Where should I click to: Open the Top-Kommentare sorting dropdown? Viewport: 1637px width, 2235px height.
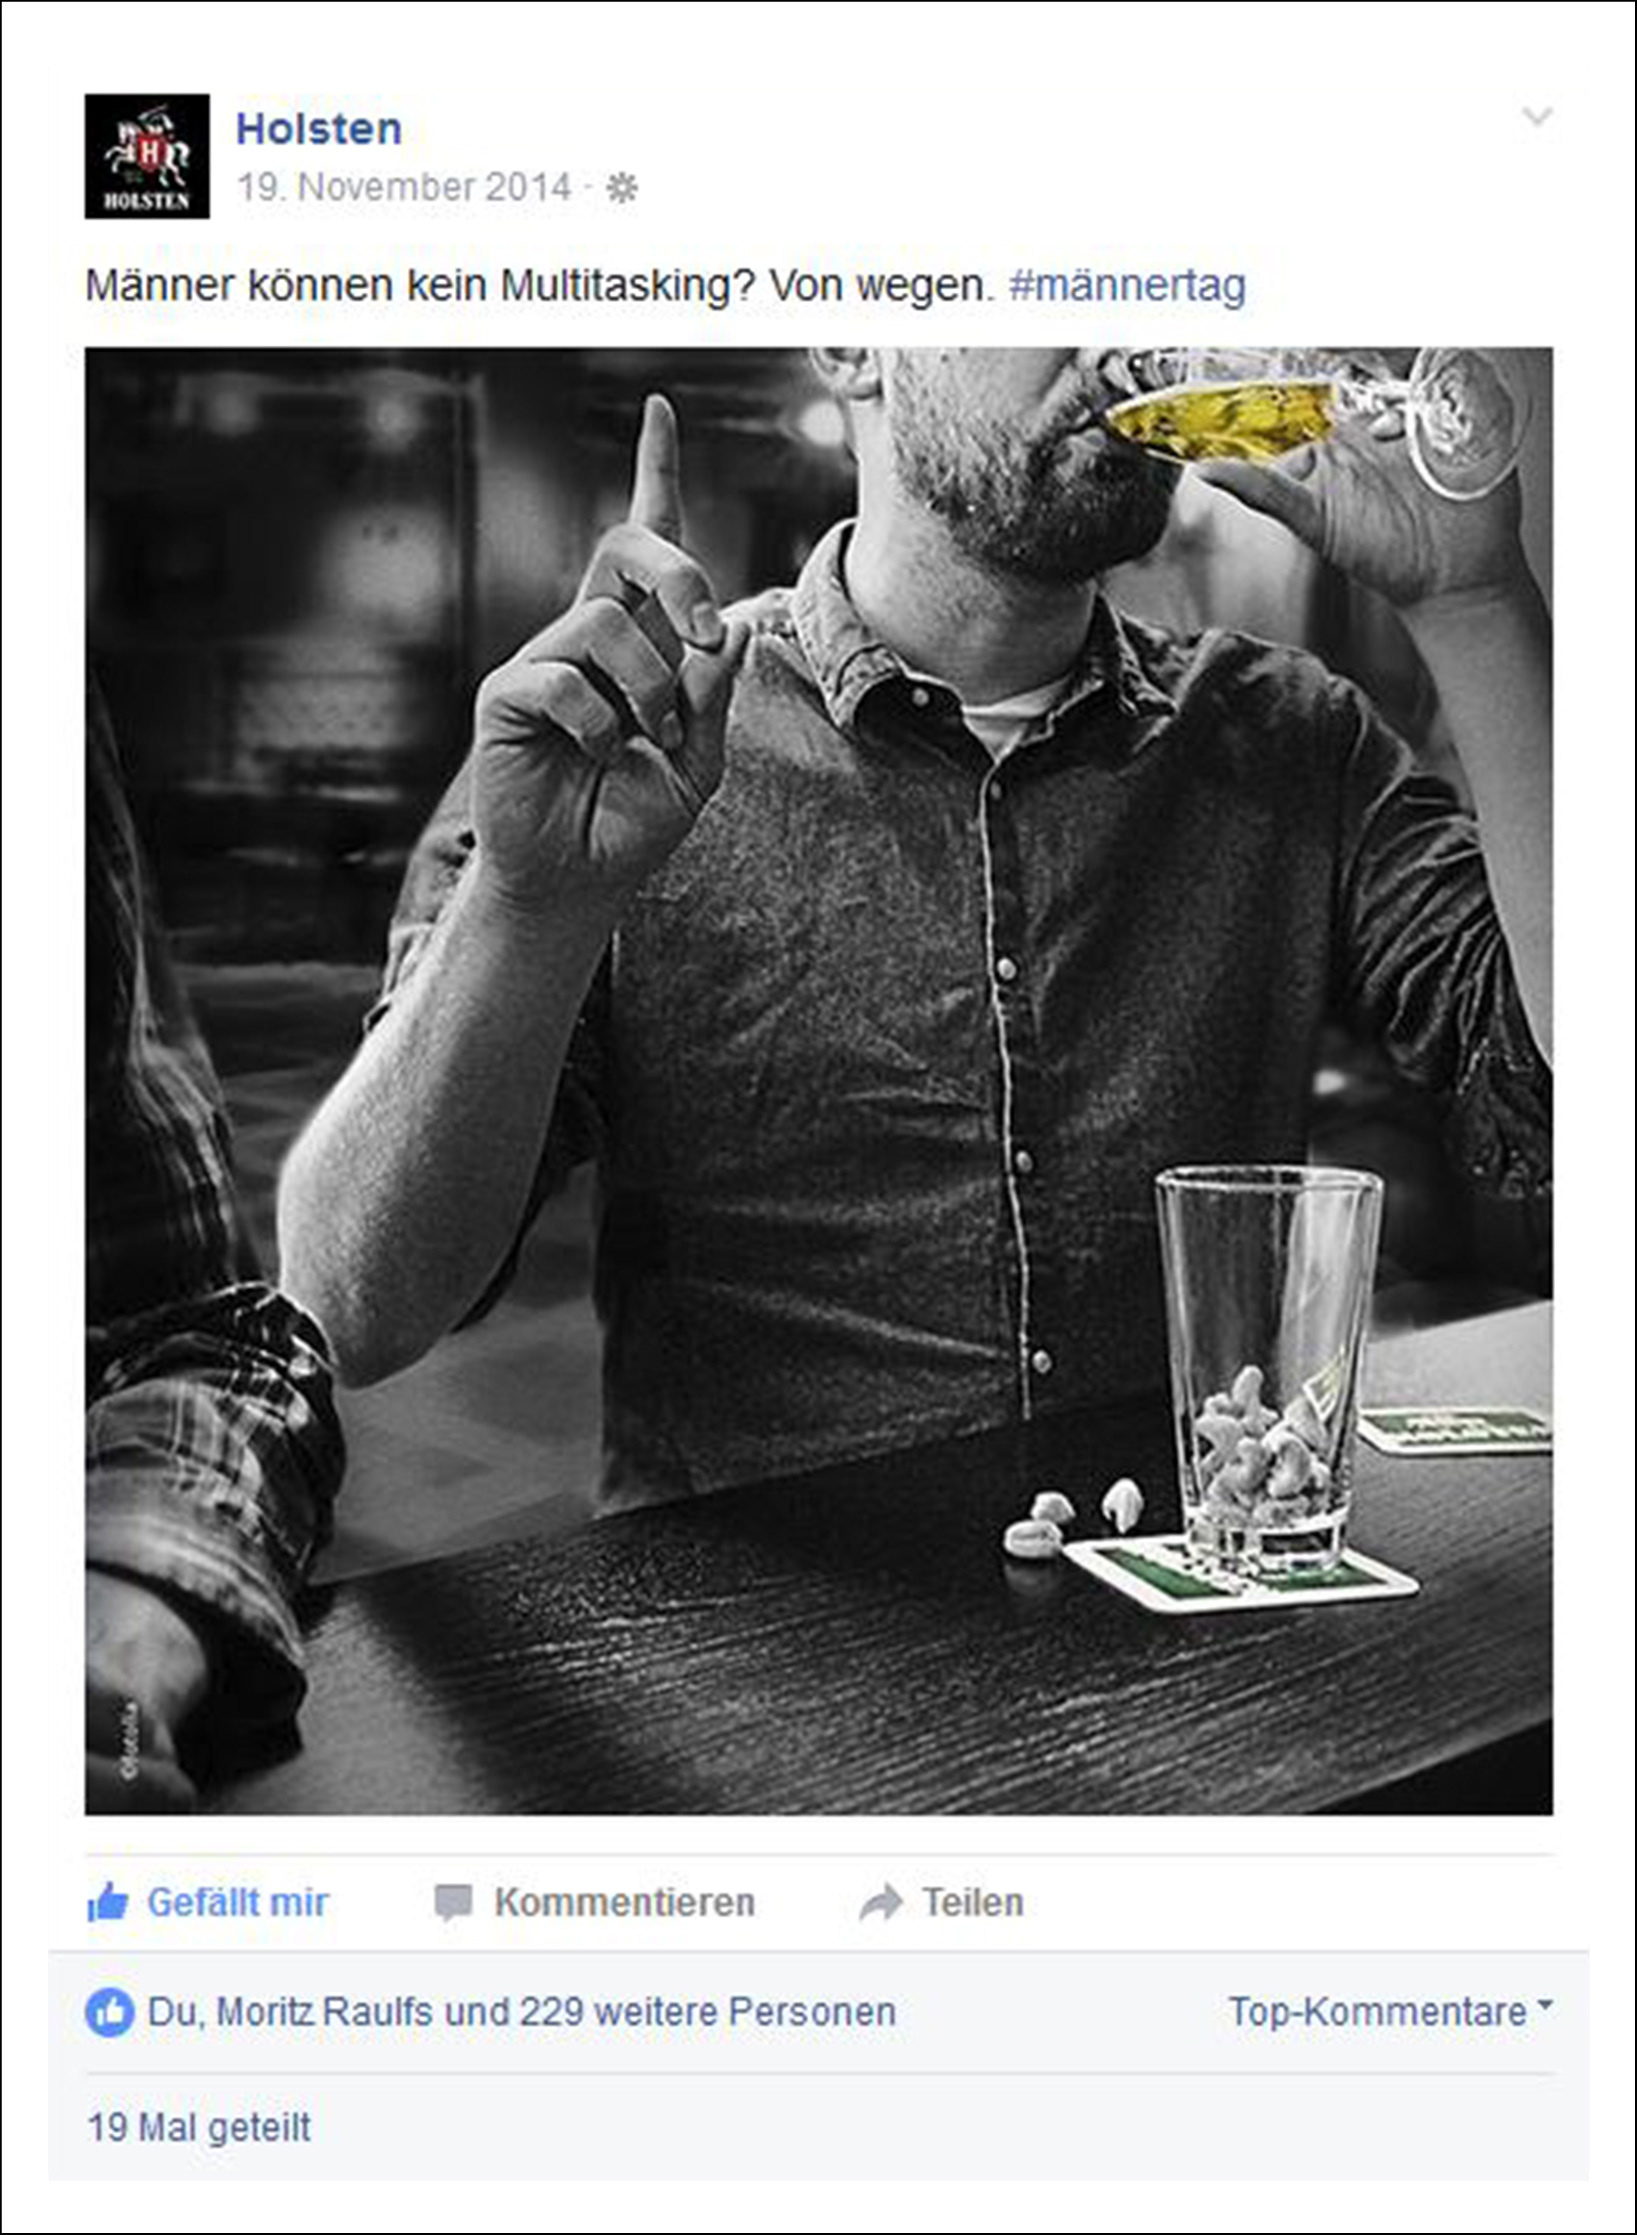click(1390, 2011)
